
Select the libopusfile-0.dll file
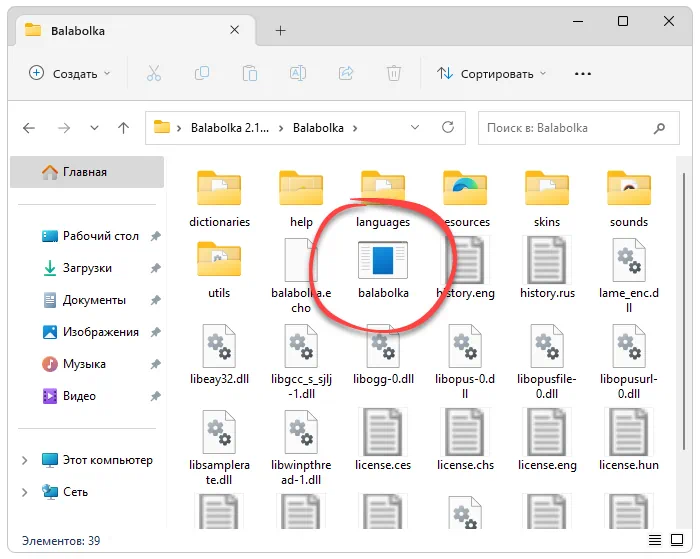tap(547, 362)
